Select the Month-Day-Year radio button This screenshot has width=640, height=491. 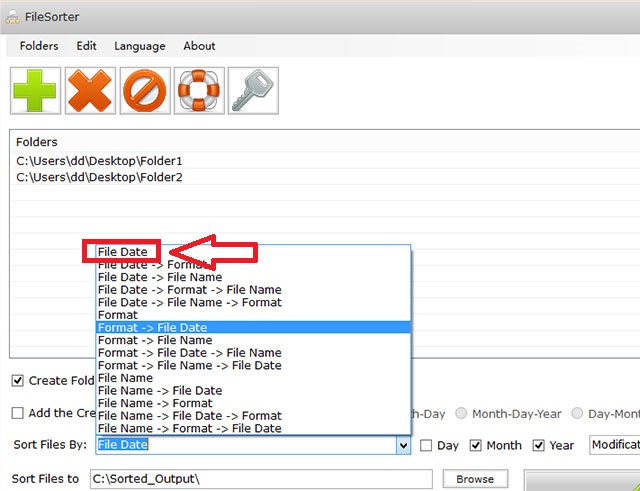[x=462, y=413]
